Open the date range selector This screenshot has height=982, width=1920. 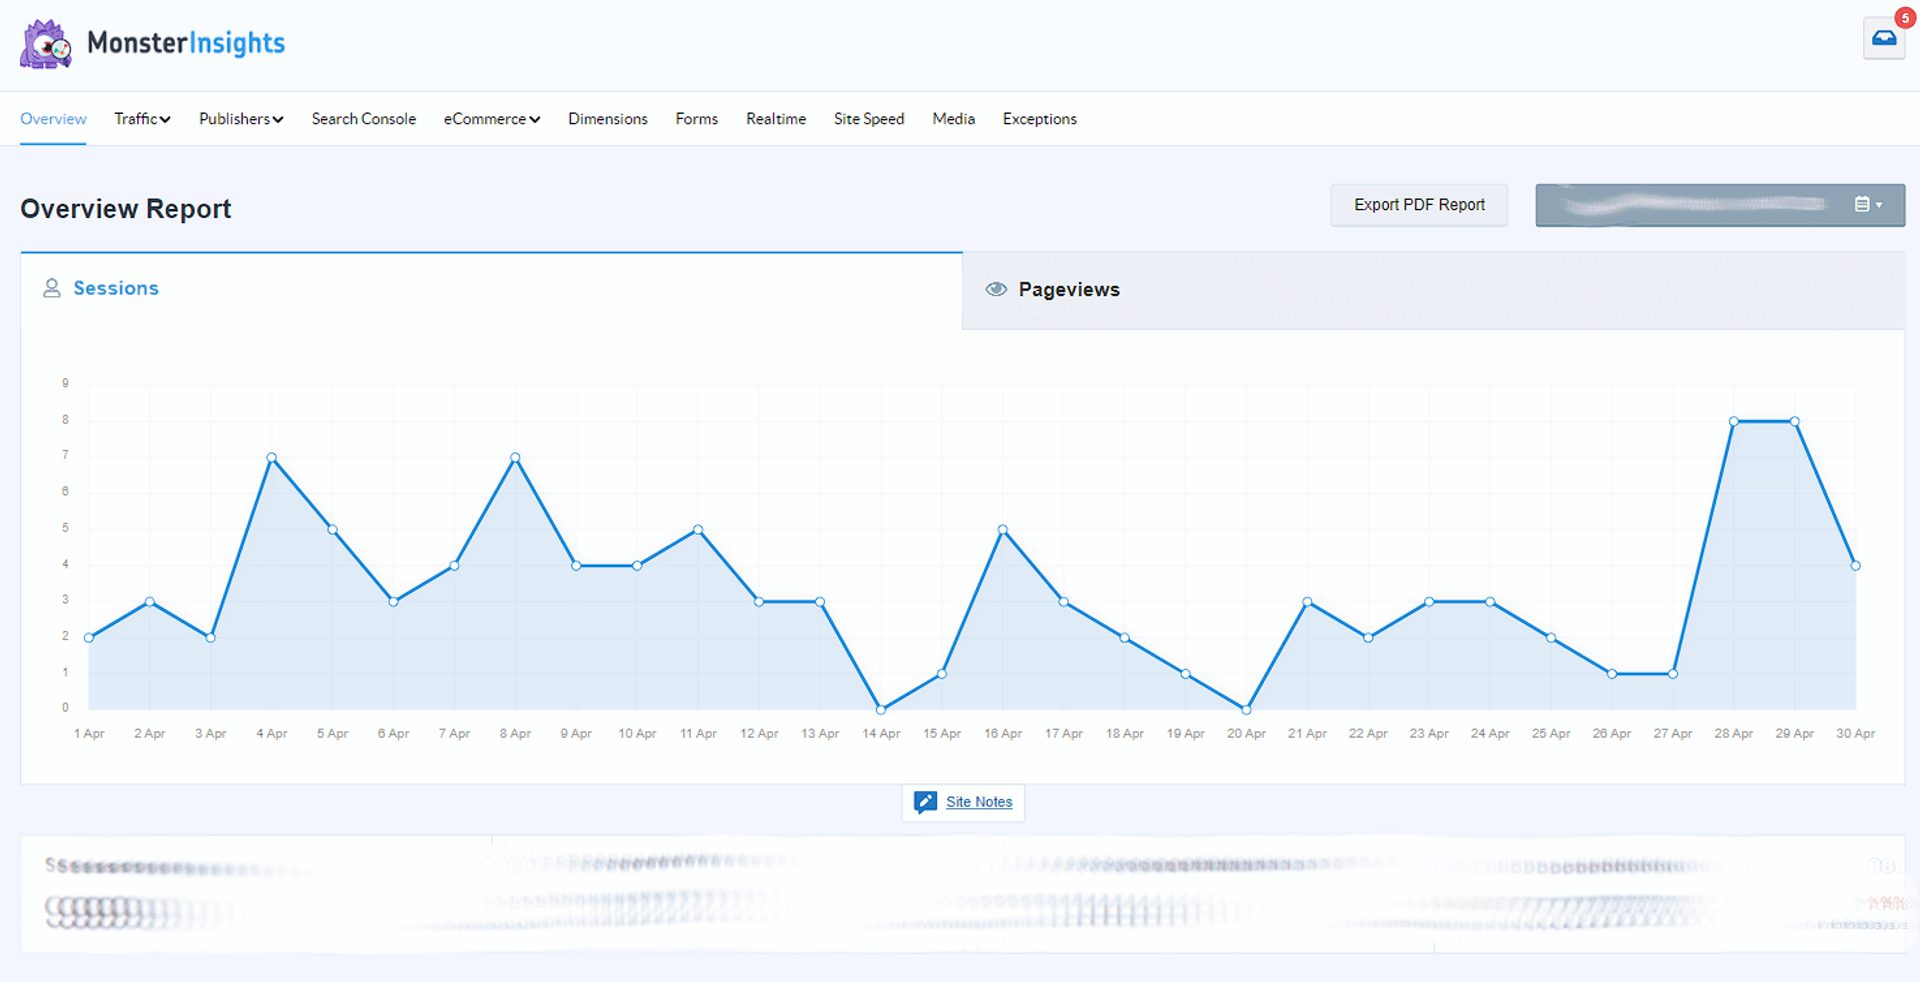pos(1718,205)
